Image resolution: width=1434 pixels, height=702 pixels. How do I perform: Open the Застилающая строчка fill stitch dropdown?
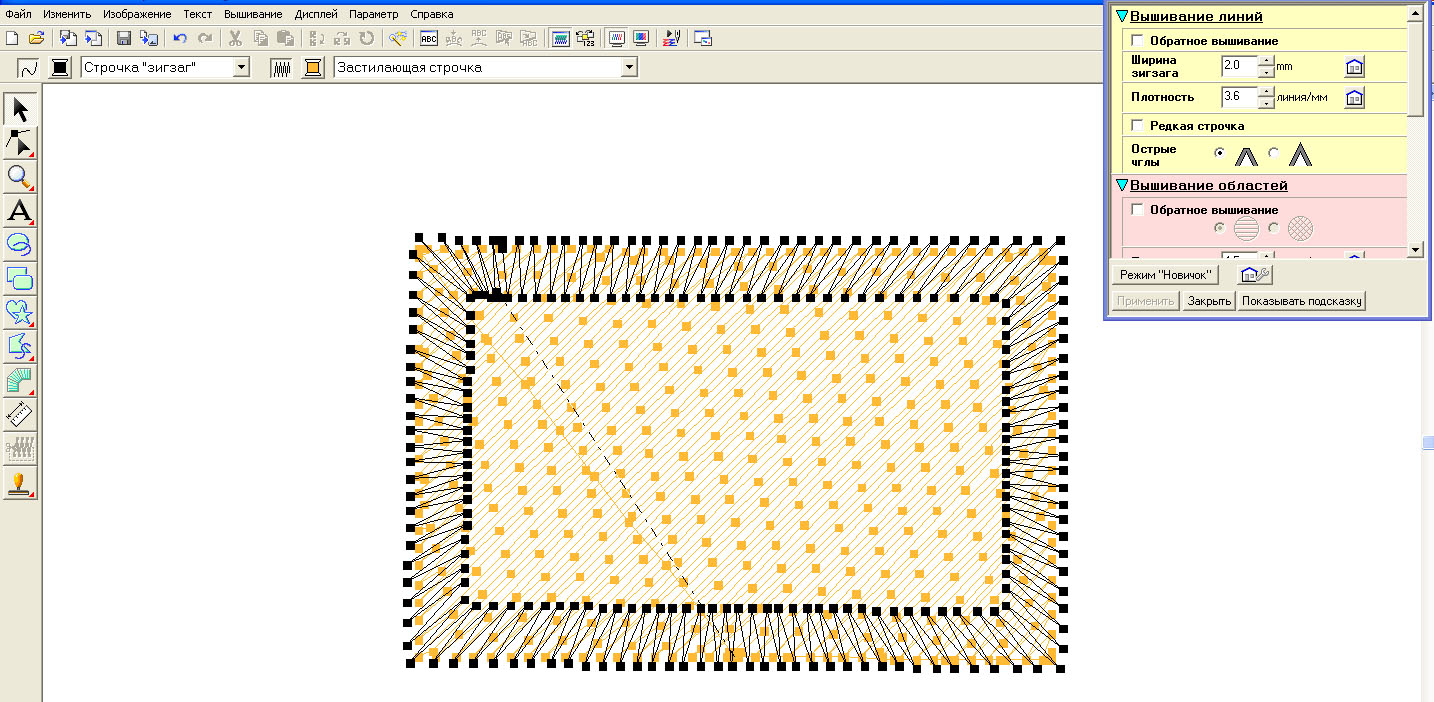628,67
